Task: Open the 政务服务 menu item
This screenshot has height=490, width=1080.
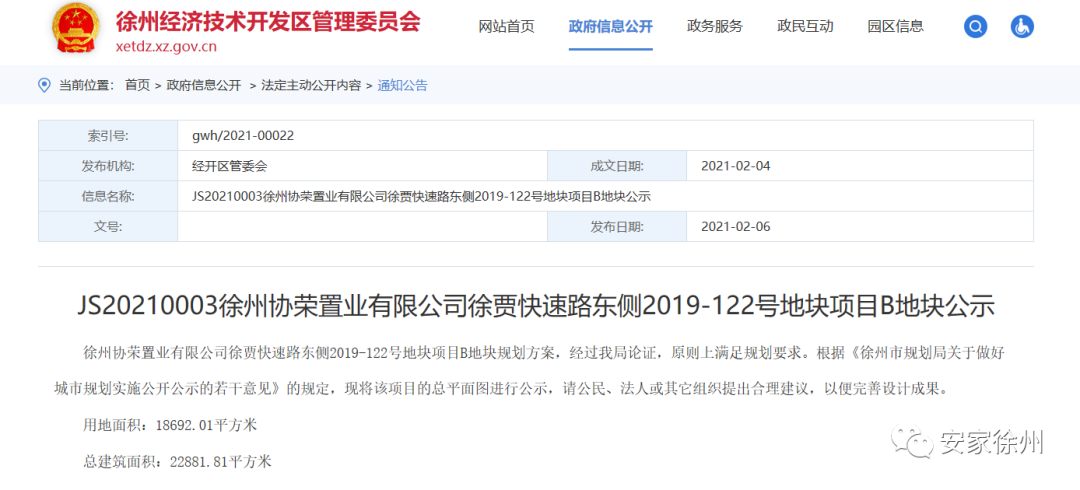Action: click(x=715, y=27)
